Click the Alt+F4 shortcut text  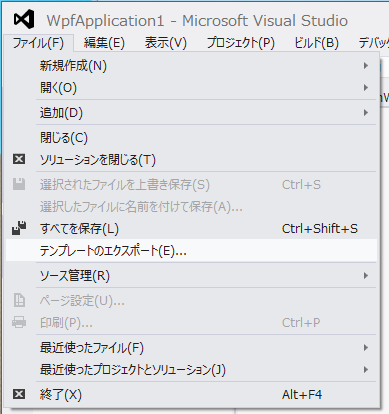[302, 395]
